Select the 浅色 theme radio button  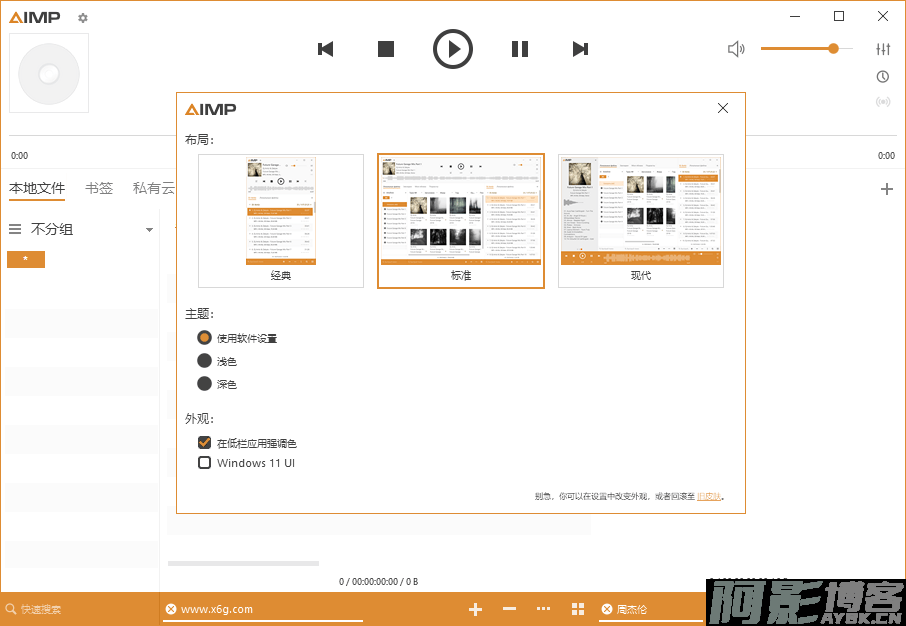pyautogui.click(x=205, y=361)
